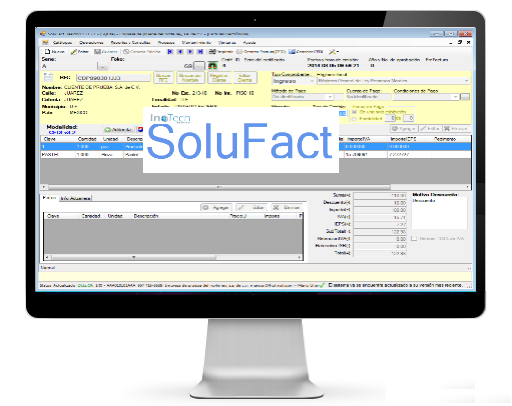
Task: Click the Motivo Descuento text box
Action: tap(439, 213)
